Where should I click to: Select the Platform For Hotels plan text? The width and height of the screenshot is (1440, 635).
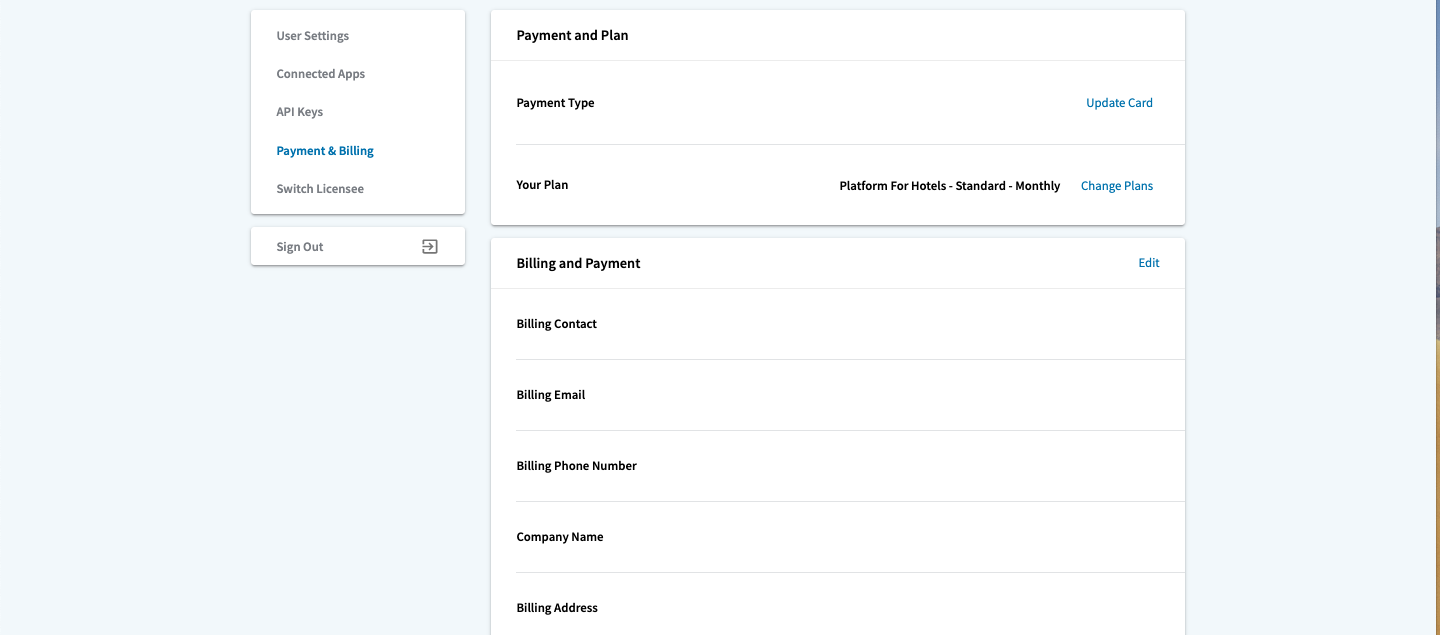950,186
